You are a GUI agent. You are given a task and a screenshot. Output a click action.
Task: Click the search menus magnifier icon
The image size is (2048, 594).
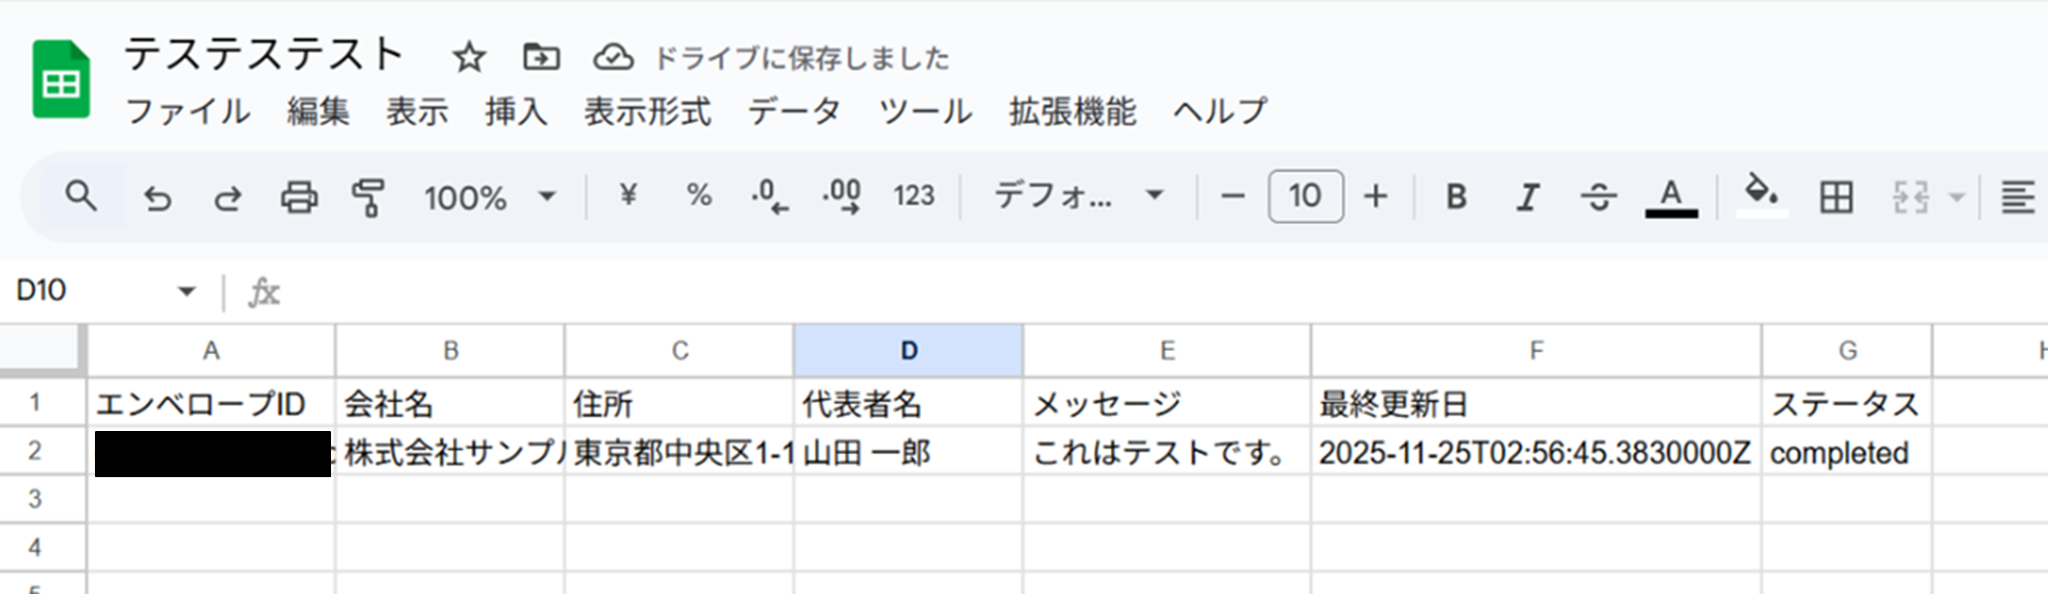click(81, 196)
